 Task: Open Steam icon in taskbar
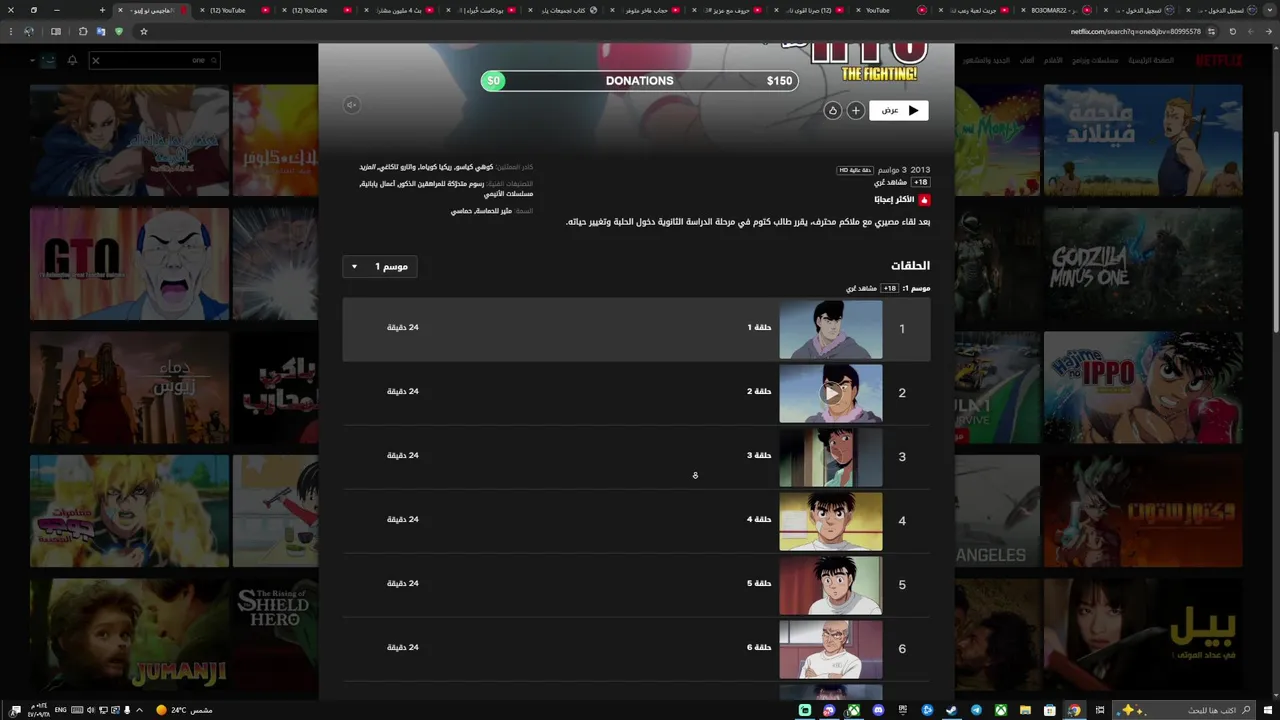[952, 710]
